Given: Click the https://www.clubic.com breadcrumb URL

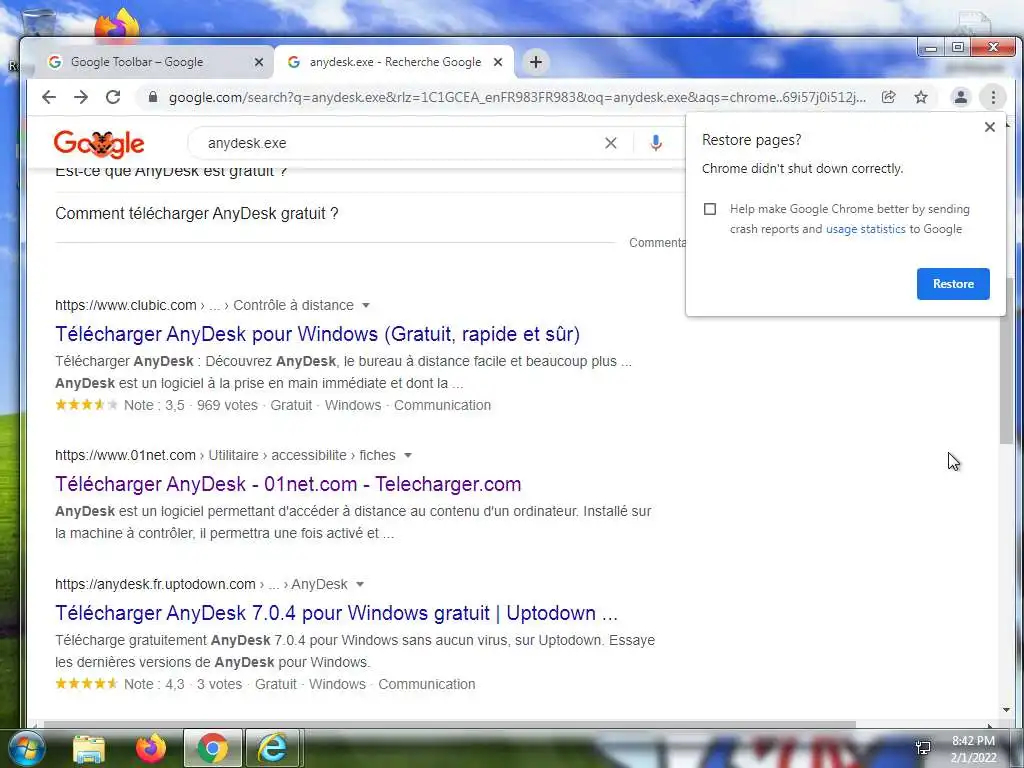Looking at the screenshot, I should (x=125, y=306).
